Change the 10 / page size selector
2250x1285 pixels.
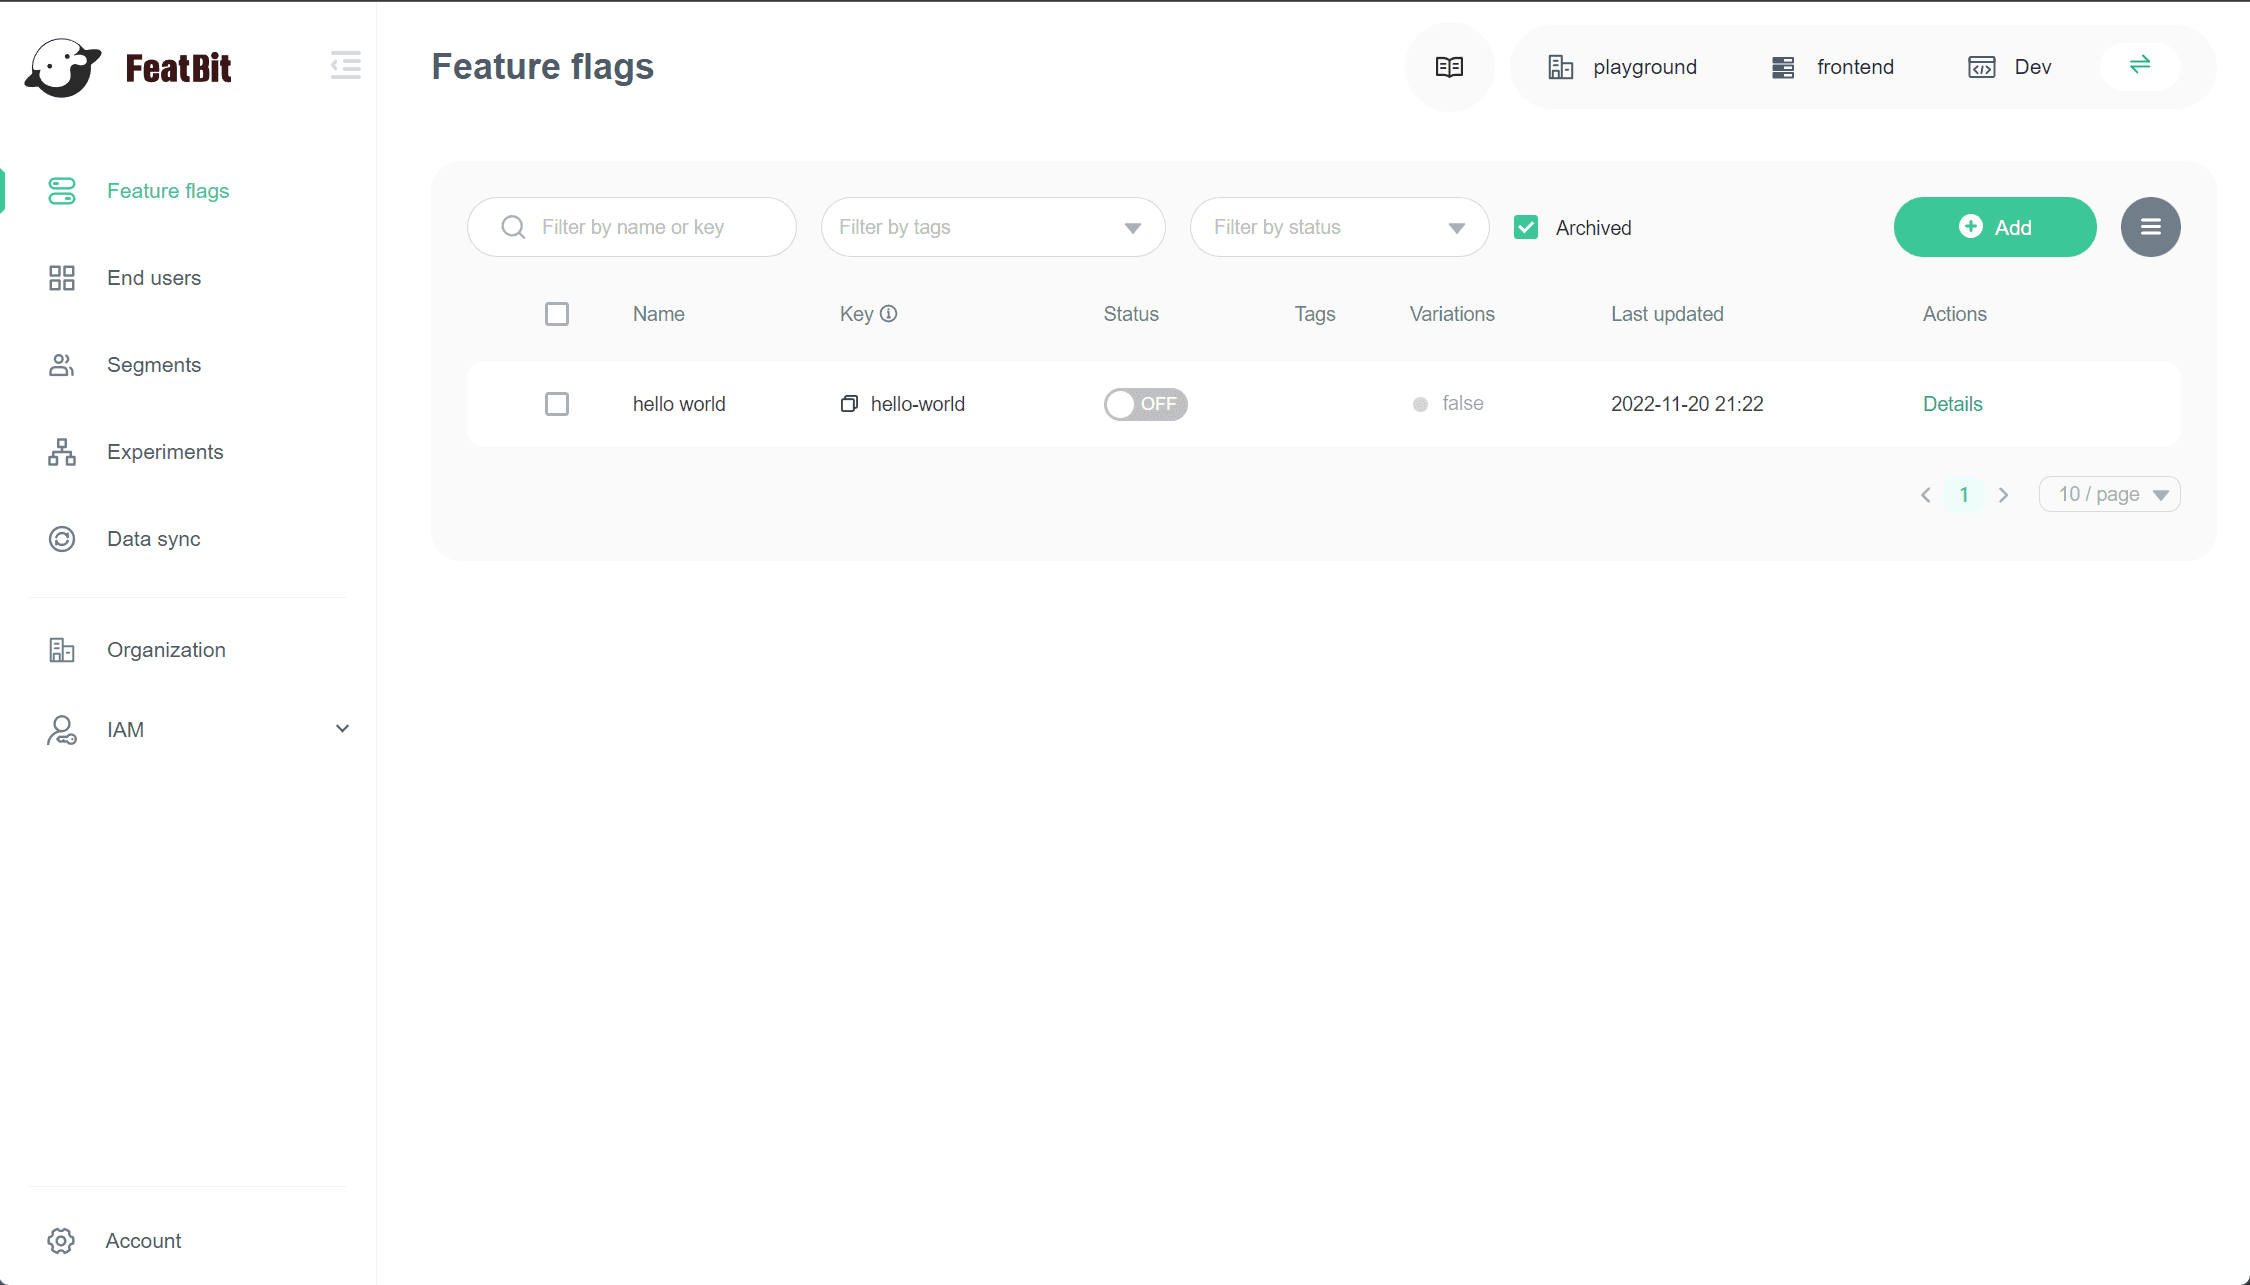pos(2109,495)
